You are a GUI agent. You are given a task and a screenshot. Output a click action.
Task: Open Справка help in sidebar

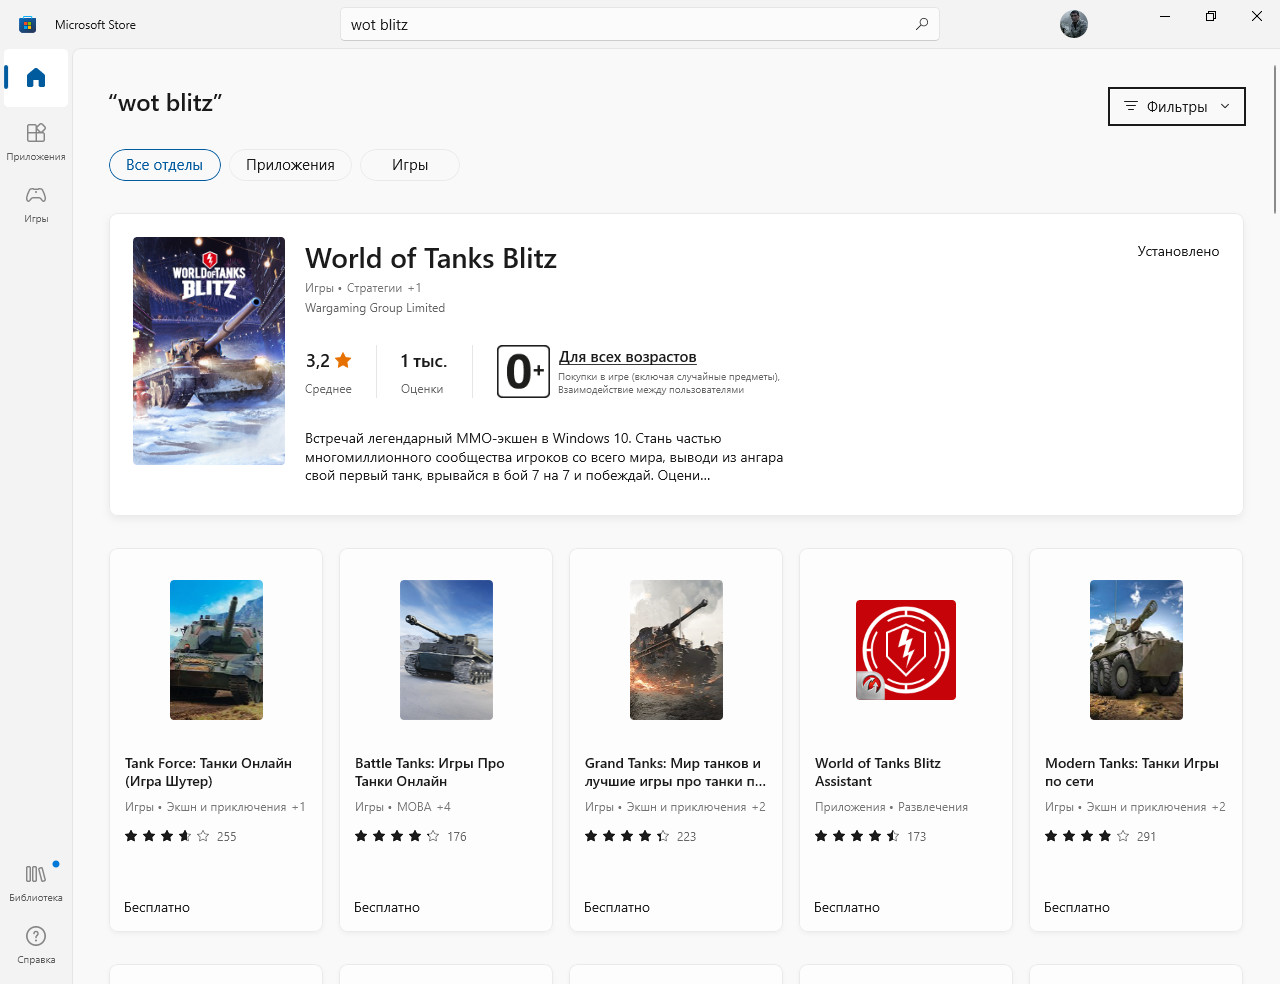pyautogui.click(x=36, y=945)
